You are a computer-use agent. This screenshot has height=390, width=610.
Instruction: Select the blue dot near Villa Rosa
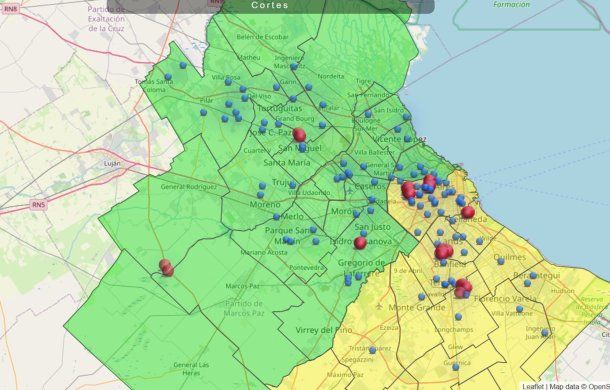pos(228,82)
